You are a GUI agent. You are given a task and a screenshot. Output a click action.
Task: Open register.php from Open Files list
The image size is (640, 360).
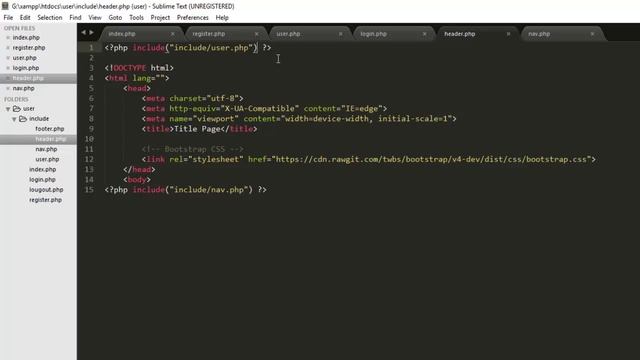[29, 48]
